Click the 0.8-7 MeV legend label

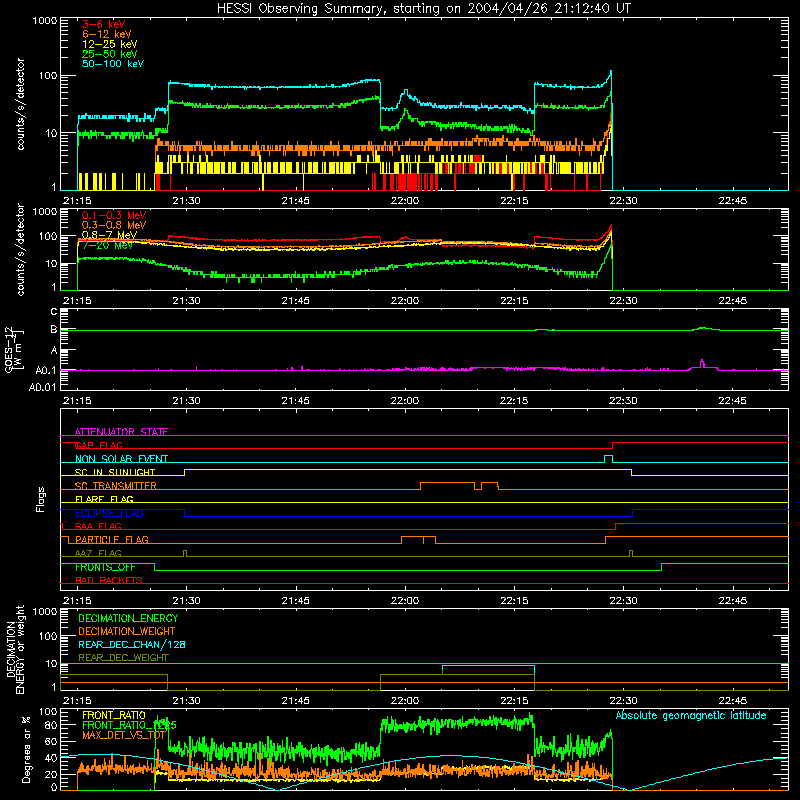click(109, 235)
